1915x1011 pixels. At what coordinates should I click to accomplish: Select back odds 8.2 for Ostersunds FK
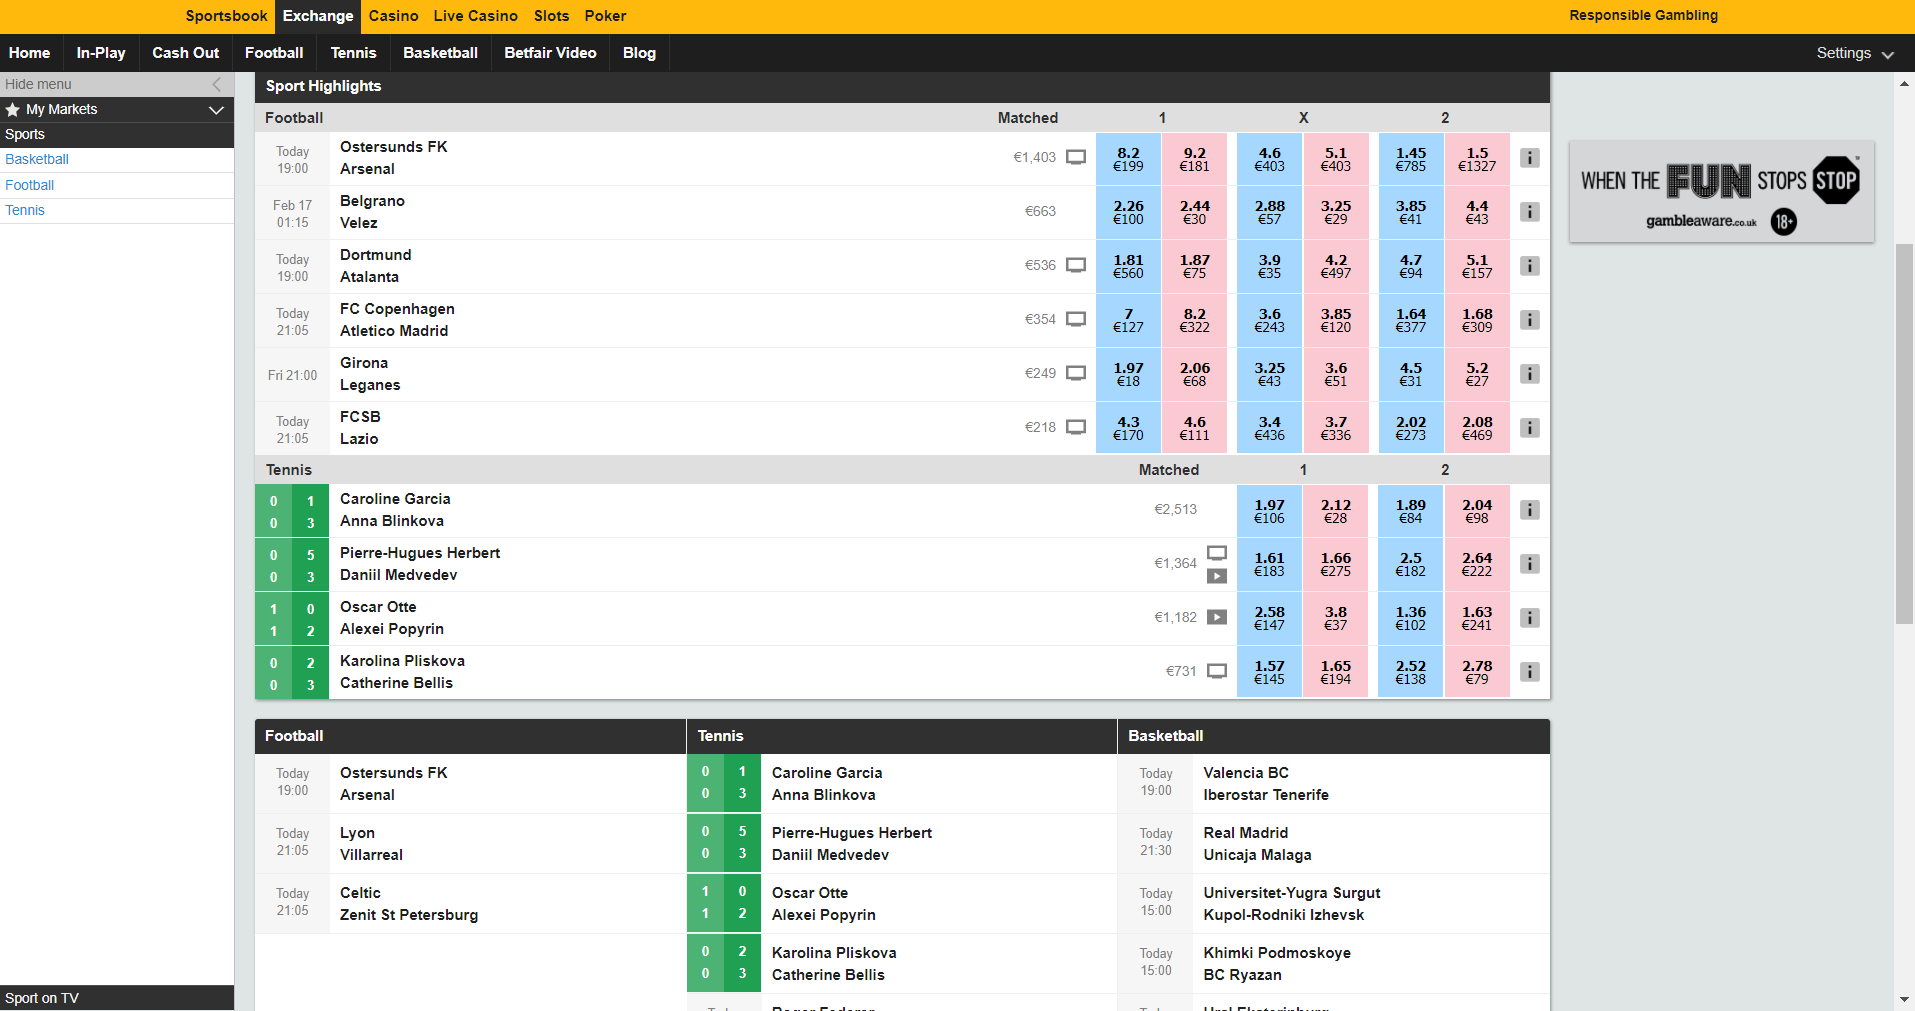point(1128,159)
